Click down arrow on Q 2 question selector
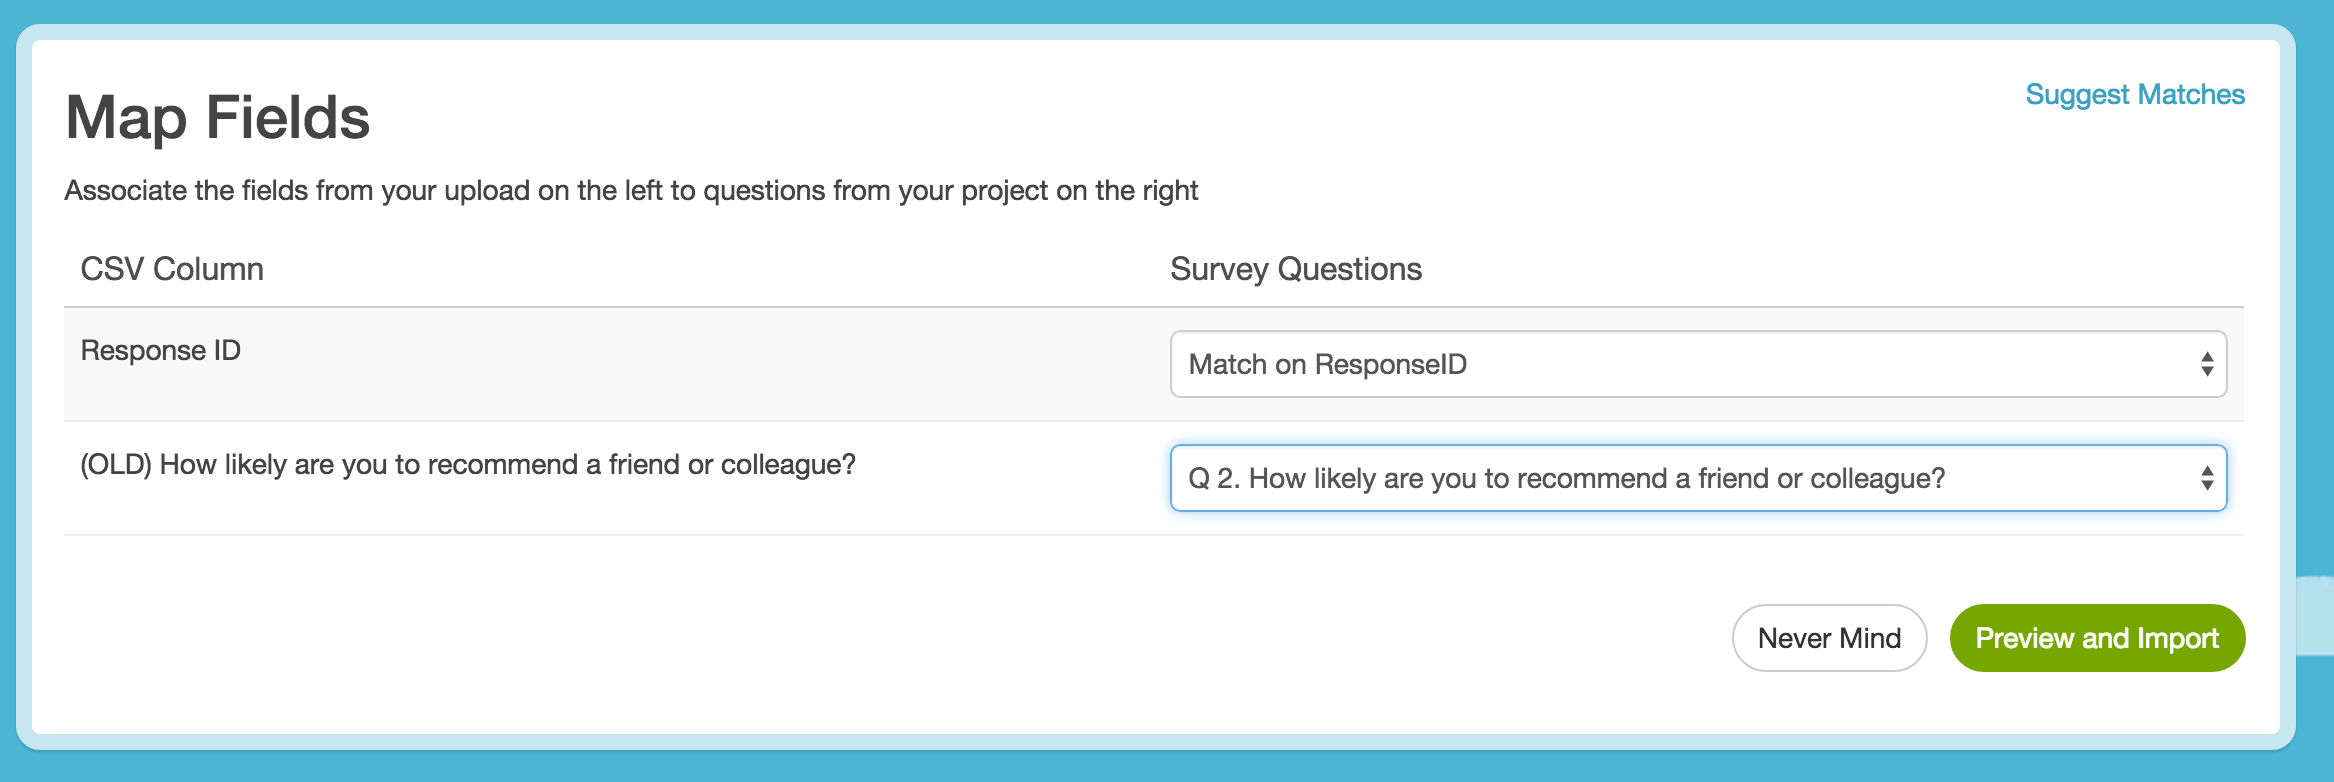 (2206, 486)
